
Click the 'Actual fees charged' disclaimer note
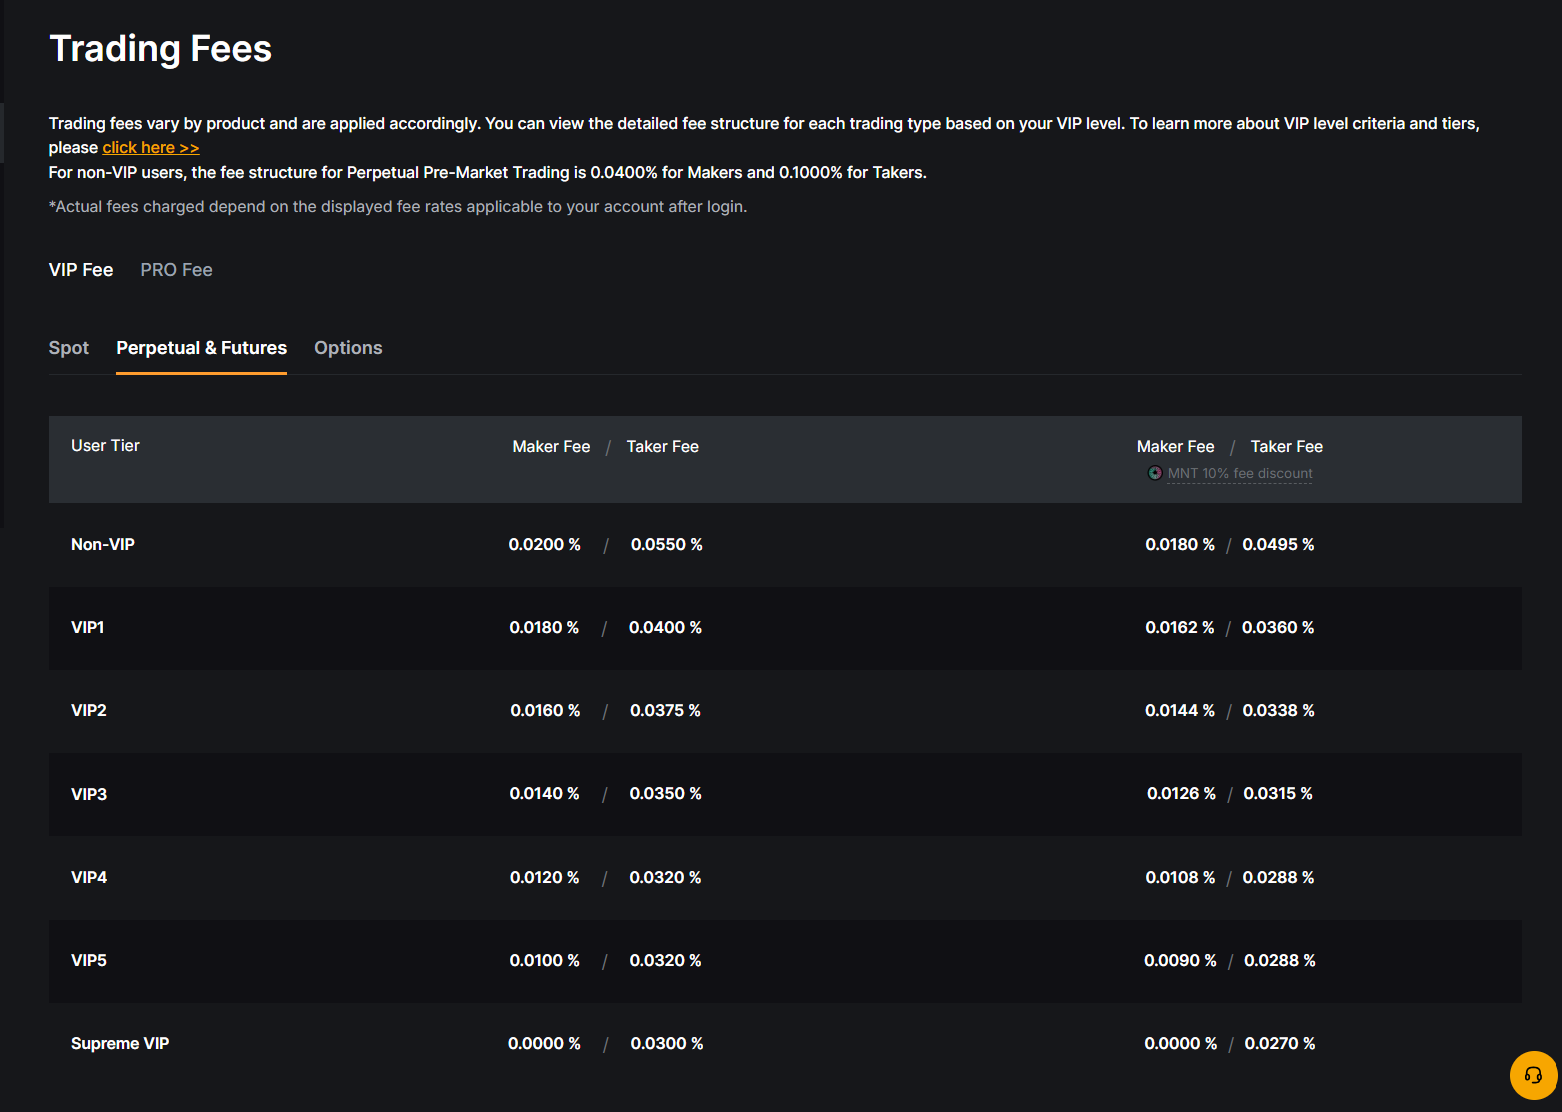coord(398,207)
